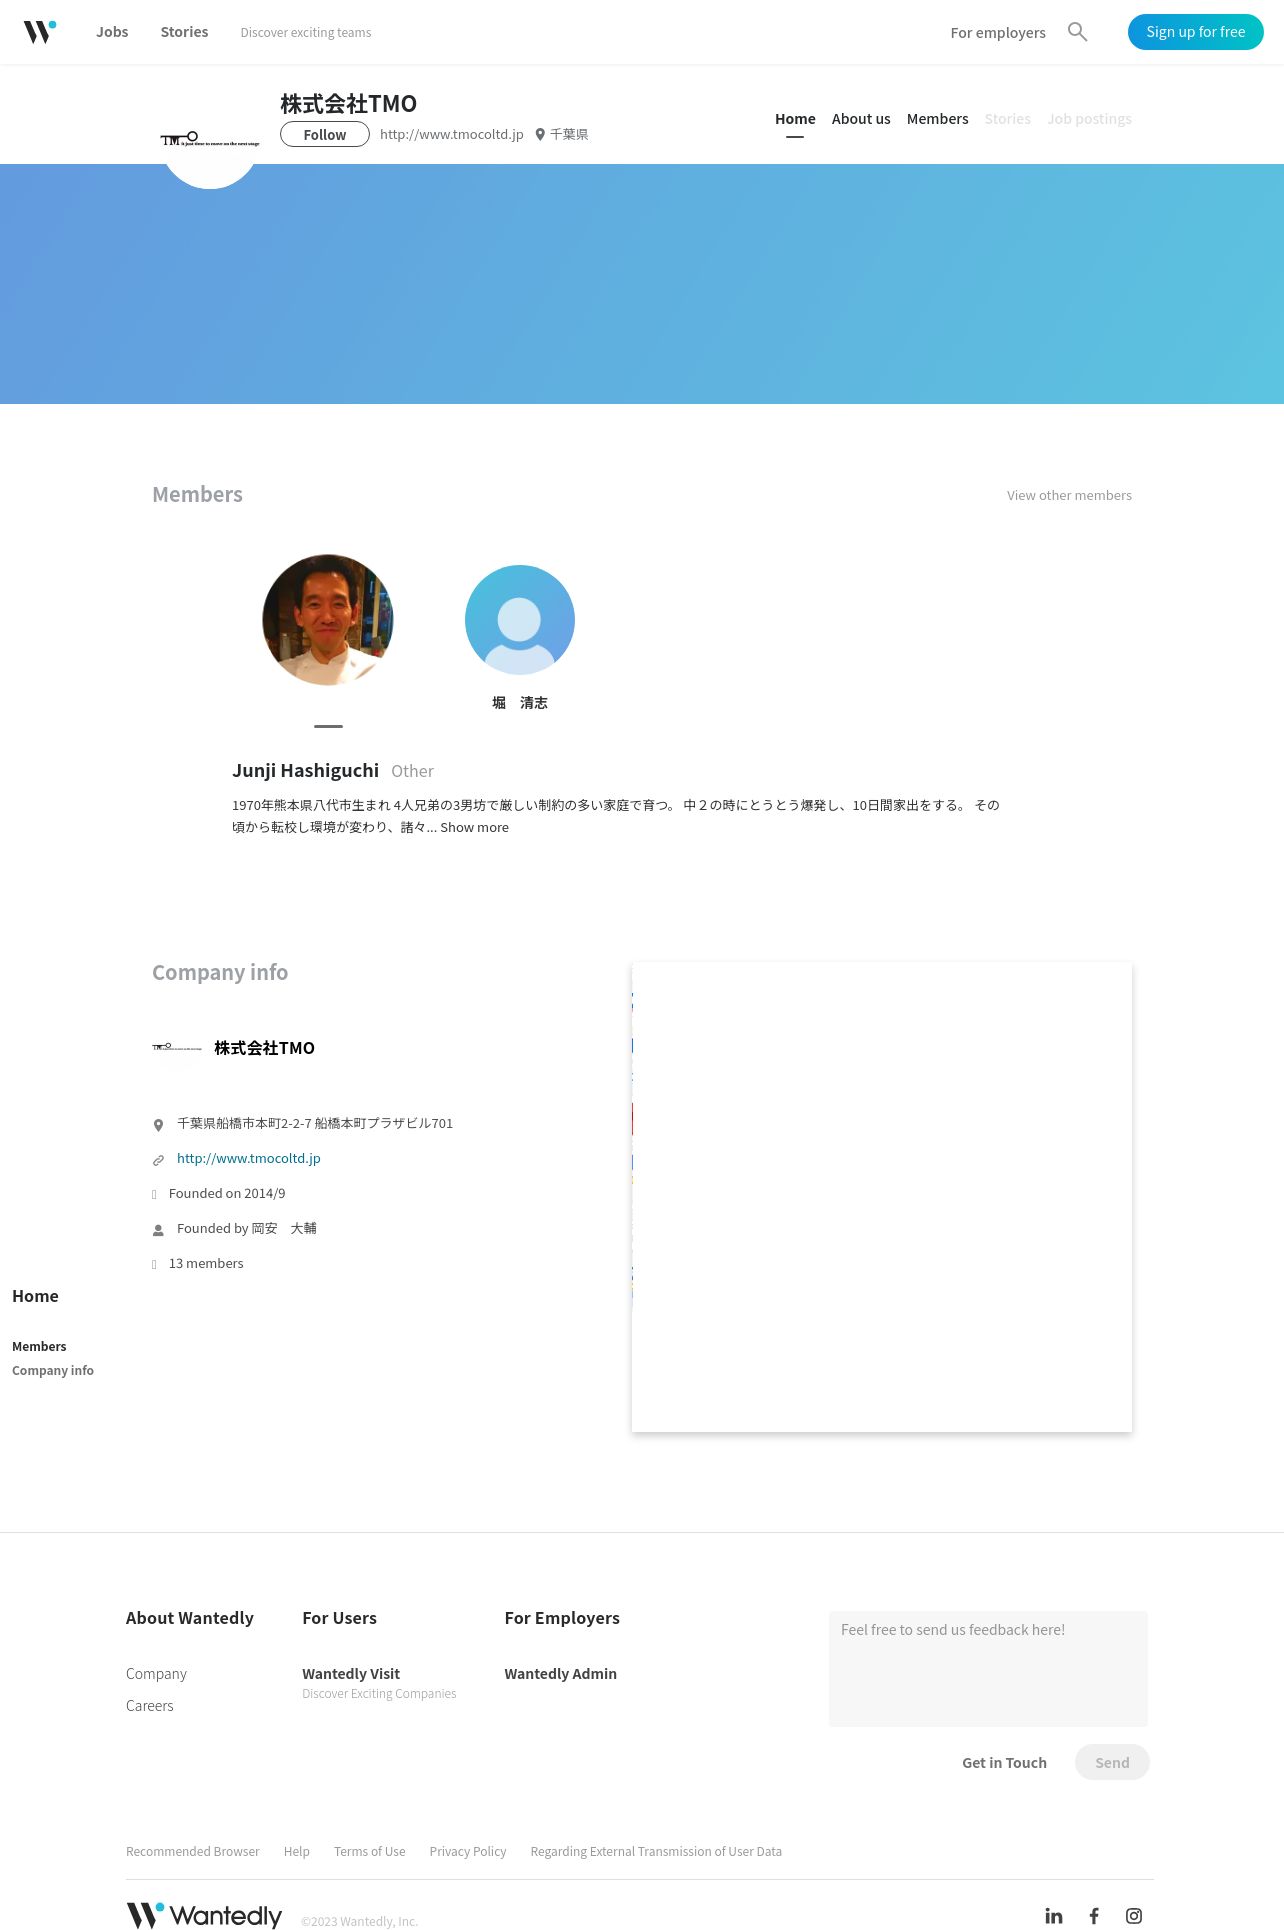The height and width of the screenshot is (1930, 1284).
Task: Open the Recommended Browser link
Action: coord(193,1852)
